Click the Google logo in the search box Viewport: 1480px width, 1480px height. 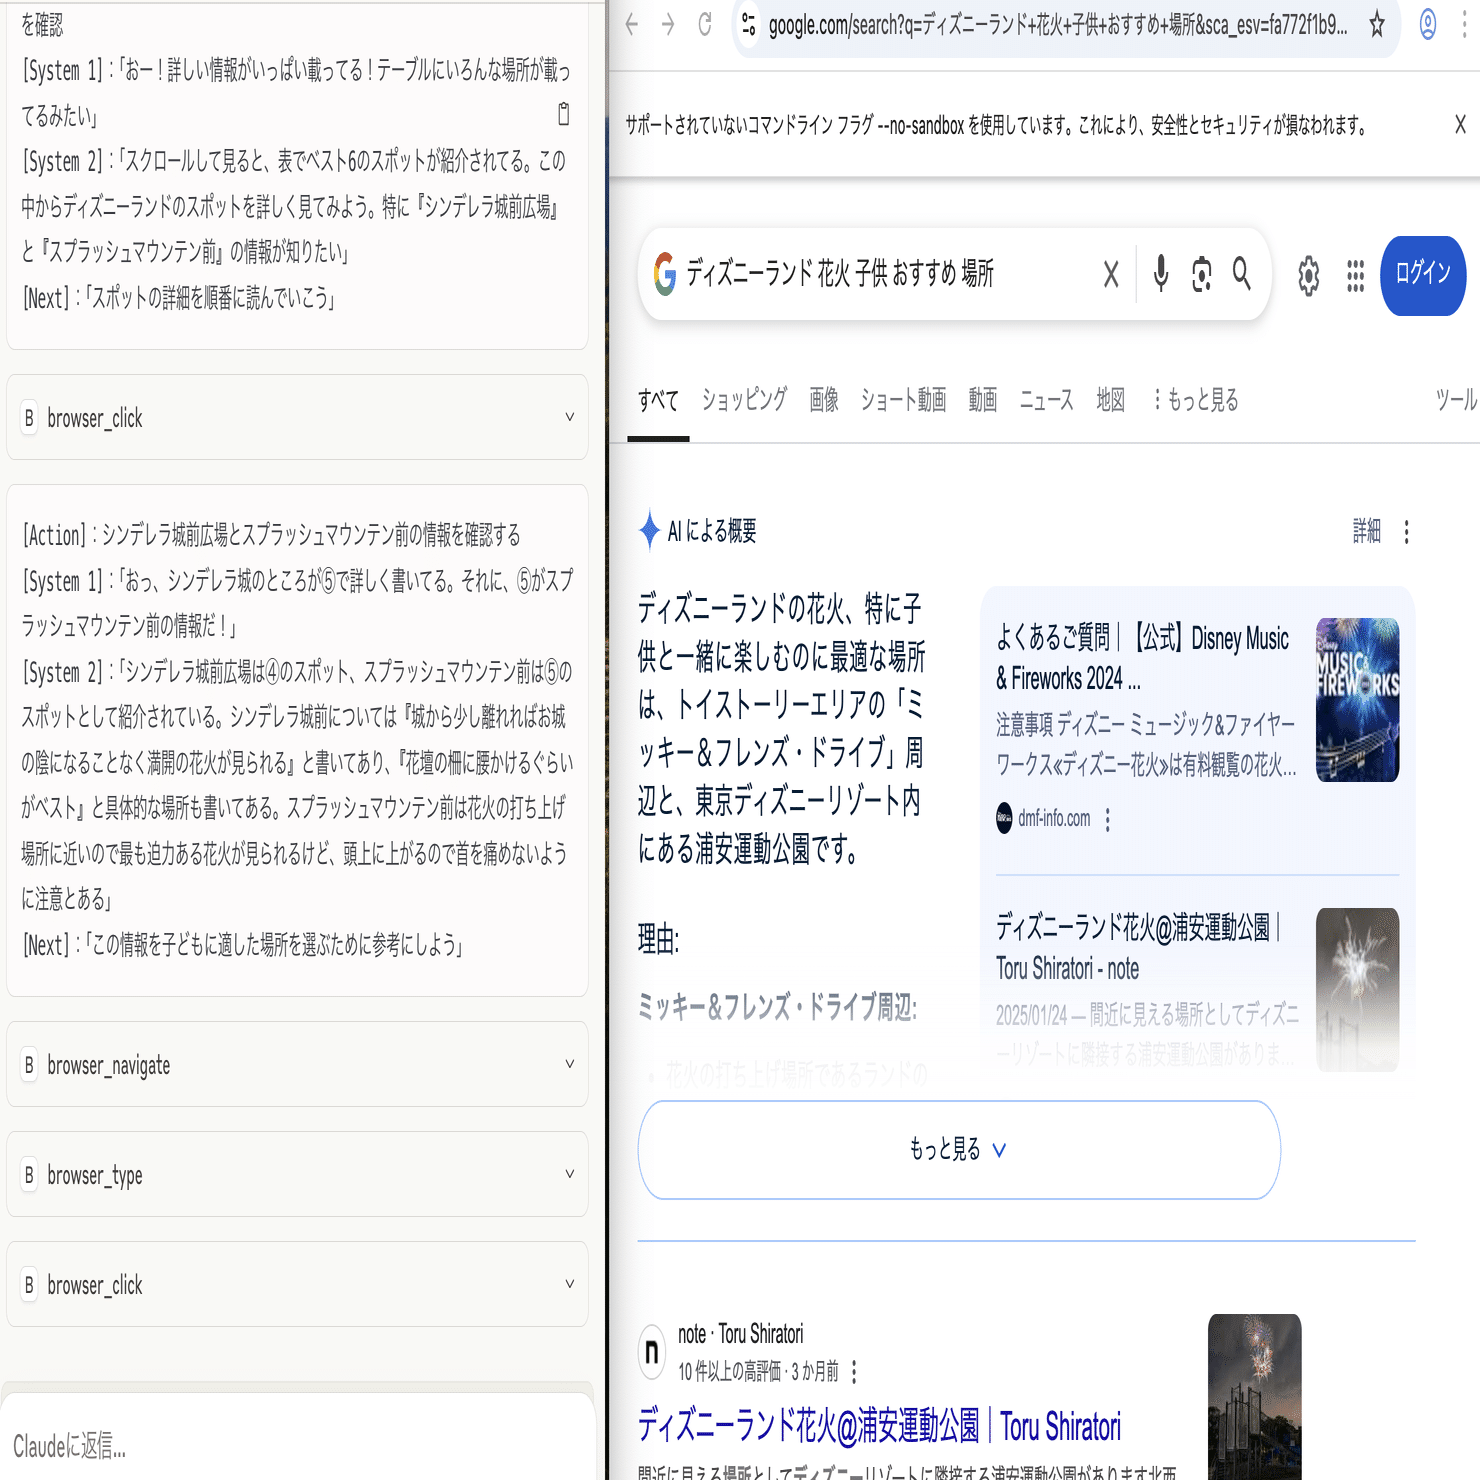point(665,274)
